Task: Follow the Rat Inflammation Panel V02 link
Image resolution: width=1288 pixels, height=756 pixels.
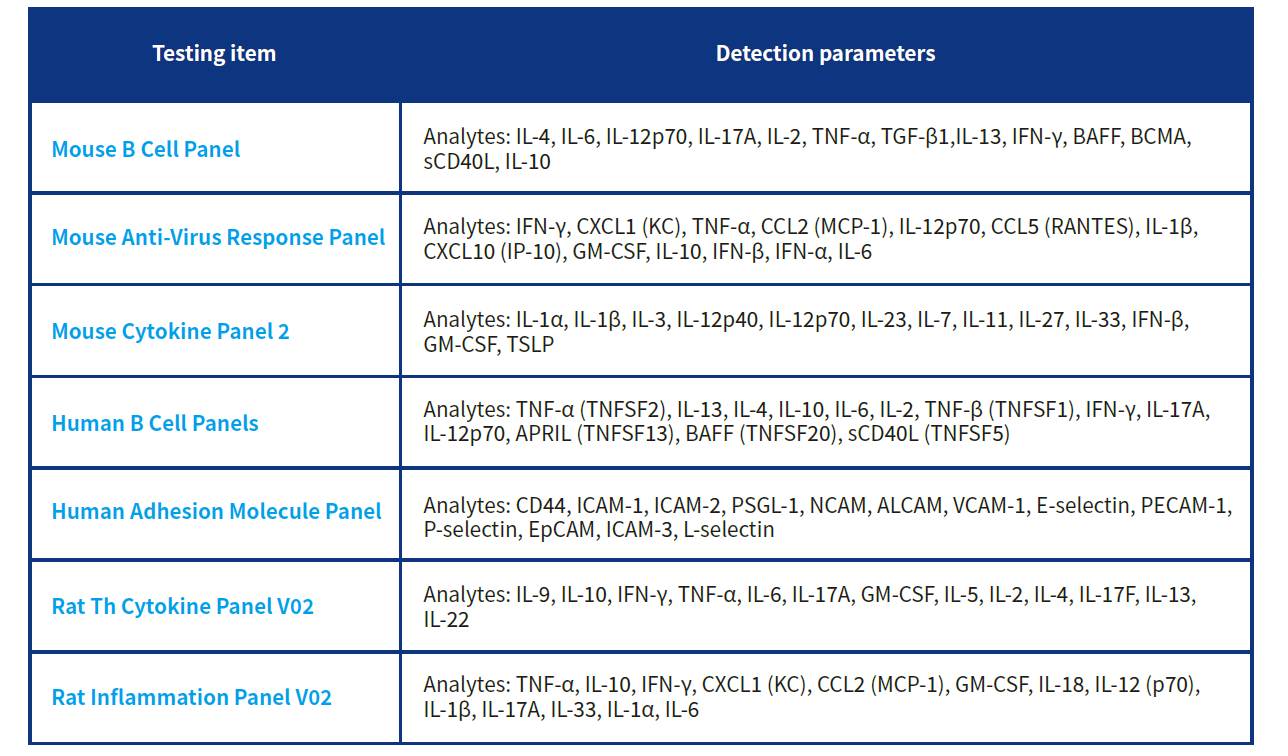Action: (x=192, y=697)
